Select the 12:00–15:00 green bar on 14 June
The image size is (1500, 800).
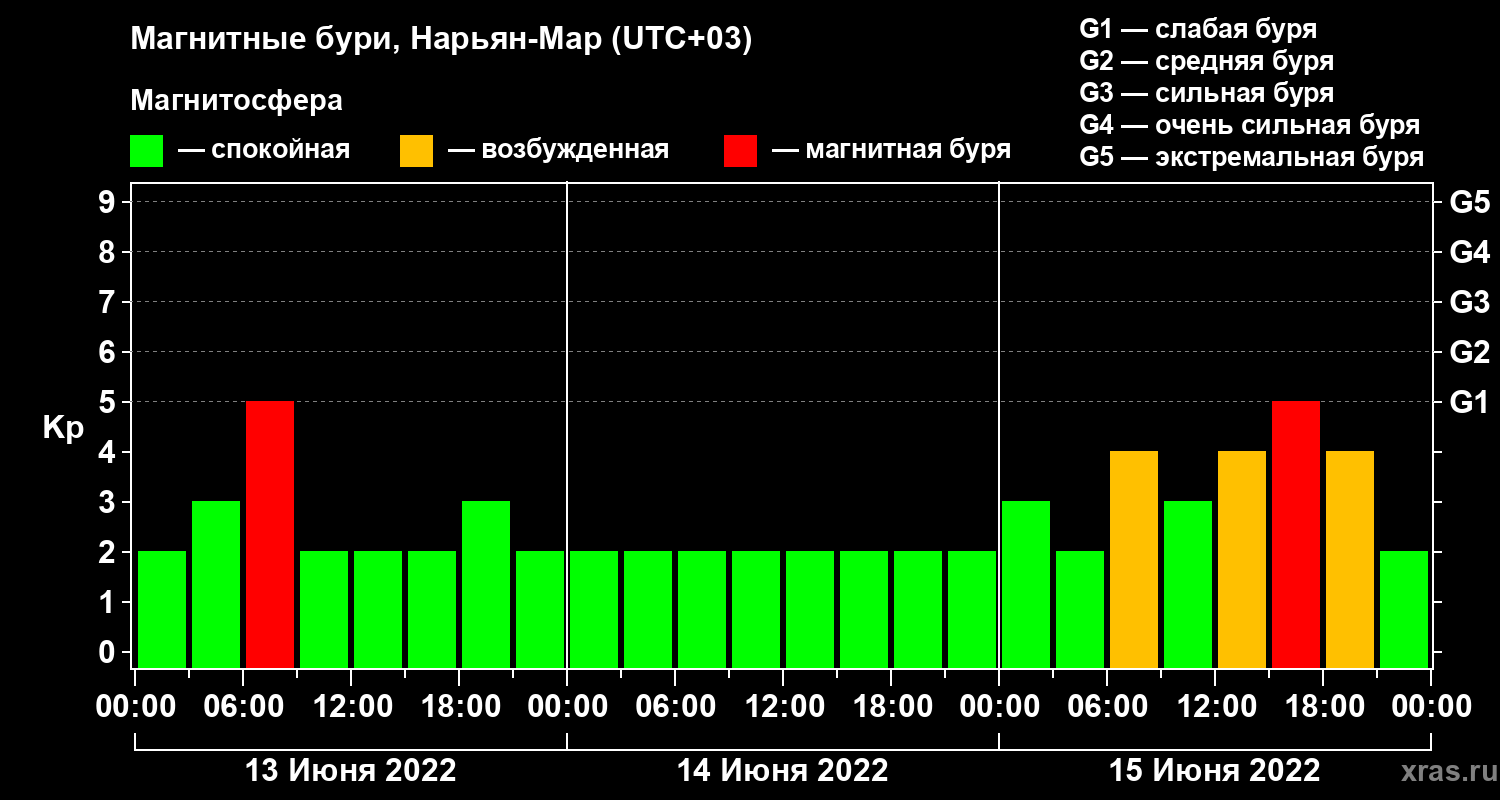(x=810, y=609)
